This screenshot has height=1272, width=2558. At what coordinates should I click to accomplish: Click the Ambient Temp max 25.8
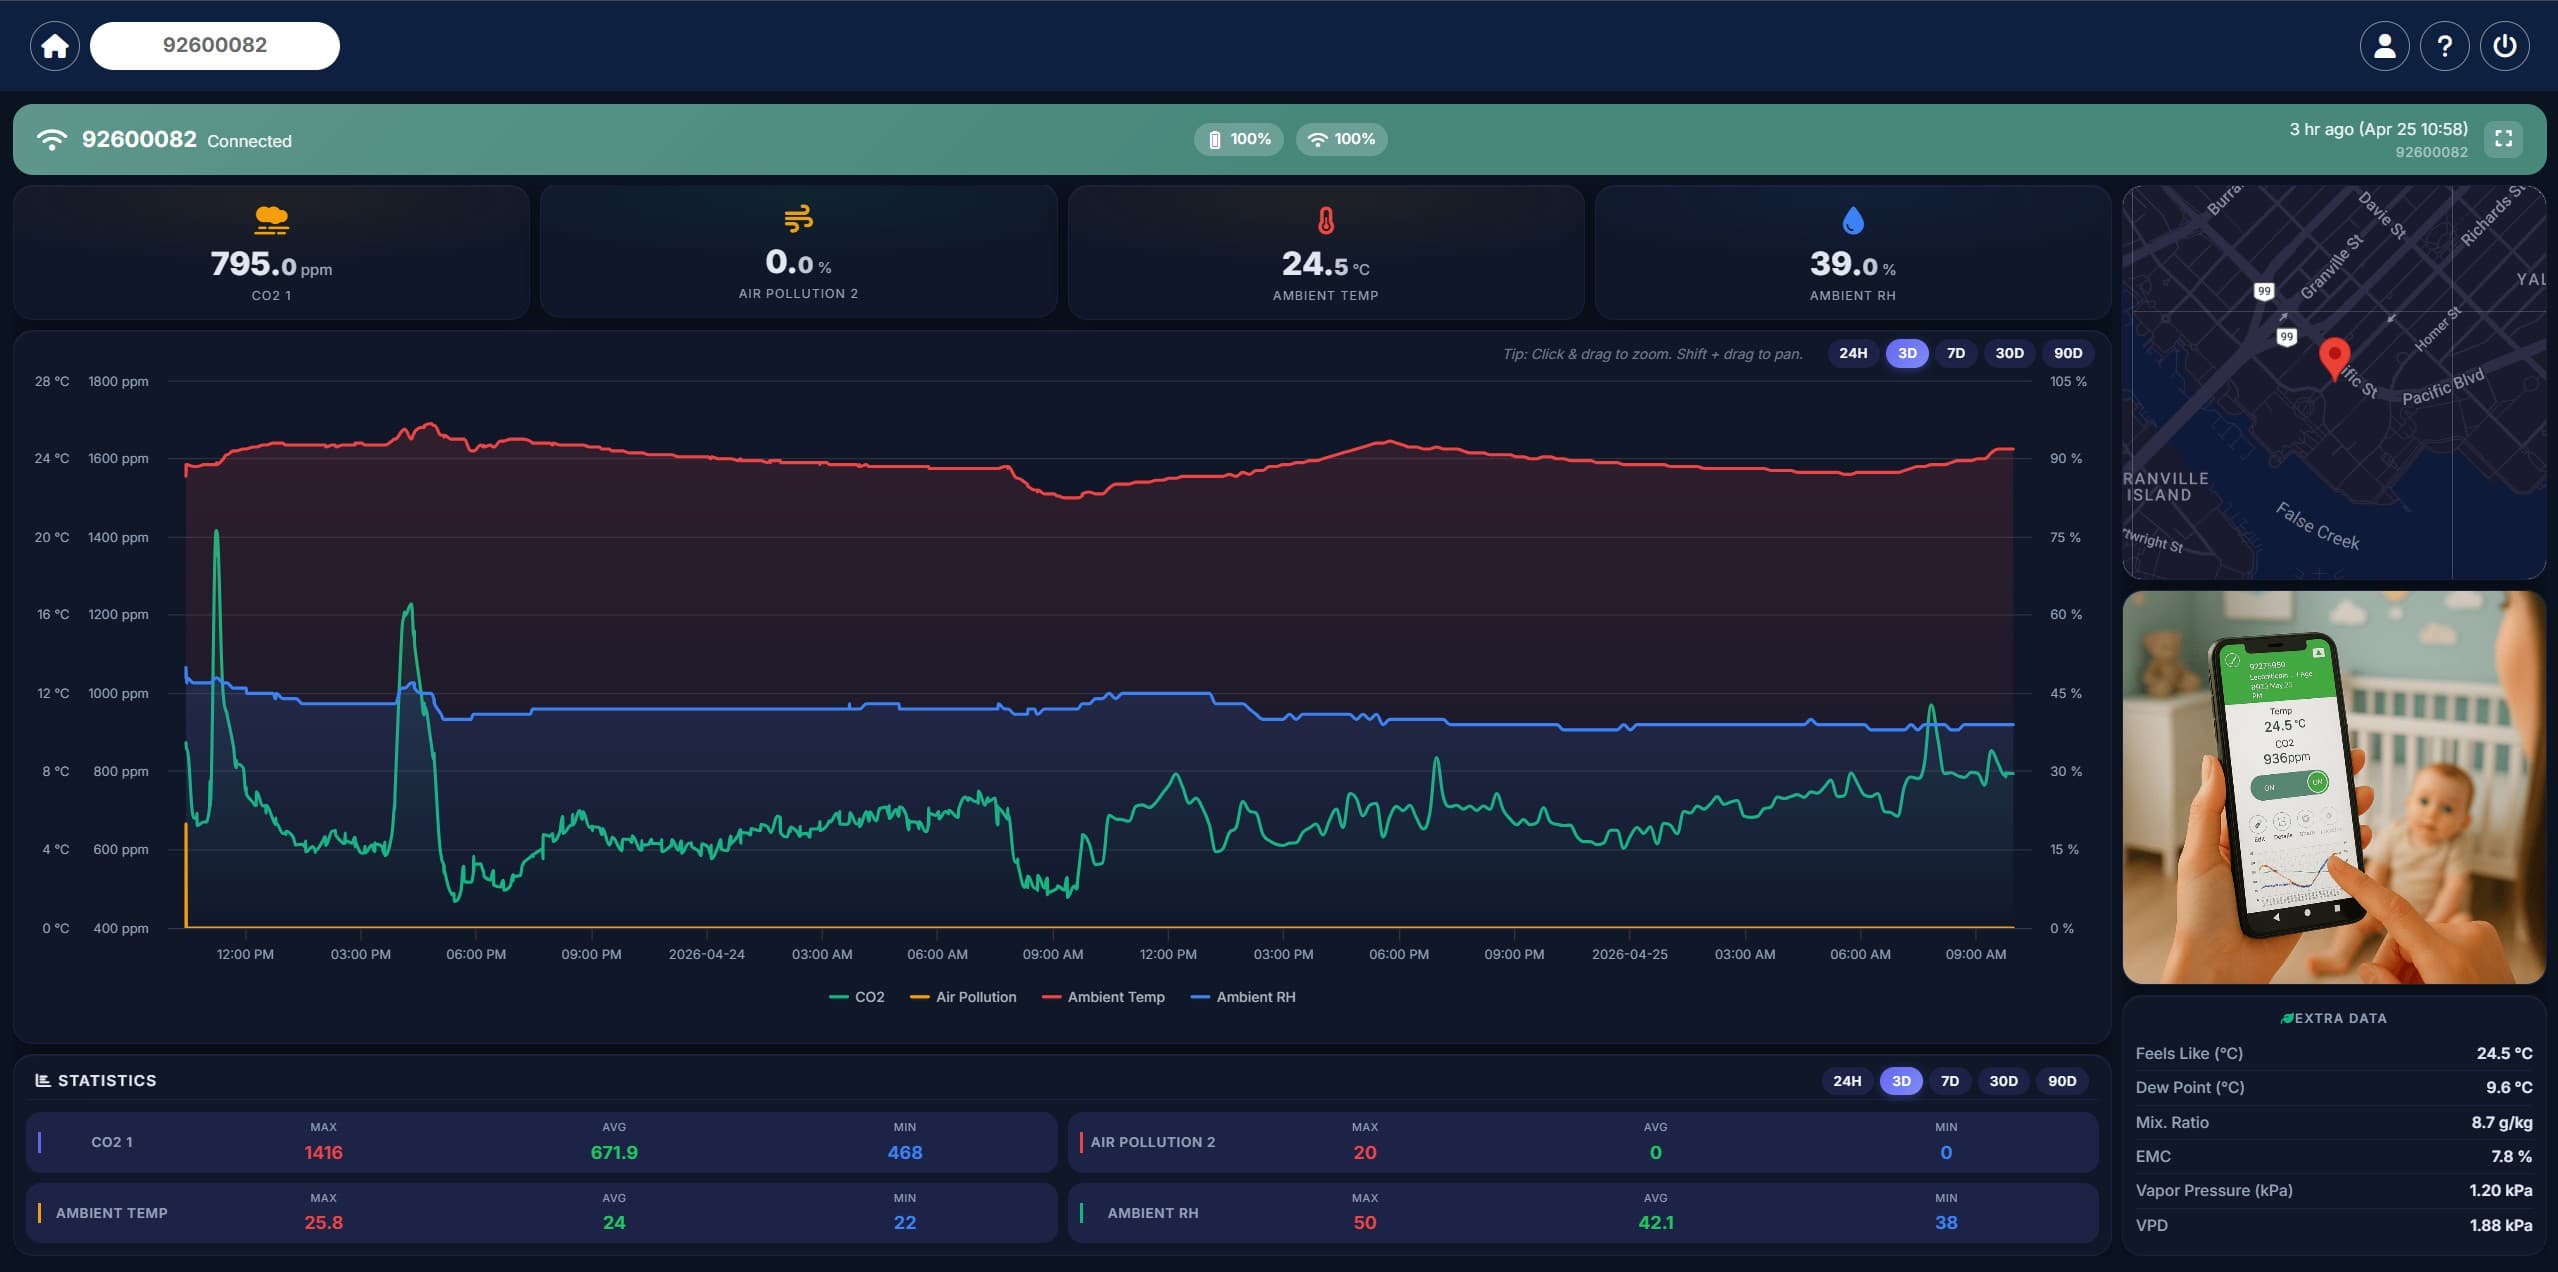pos(323,1223)
